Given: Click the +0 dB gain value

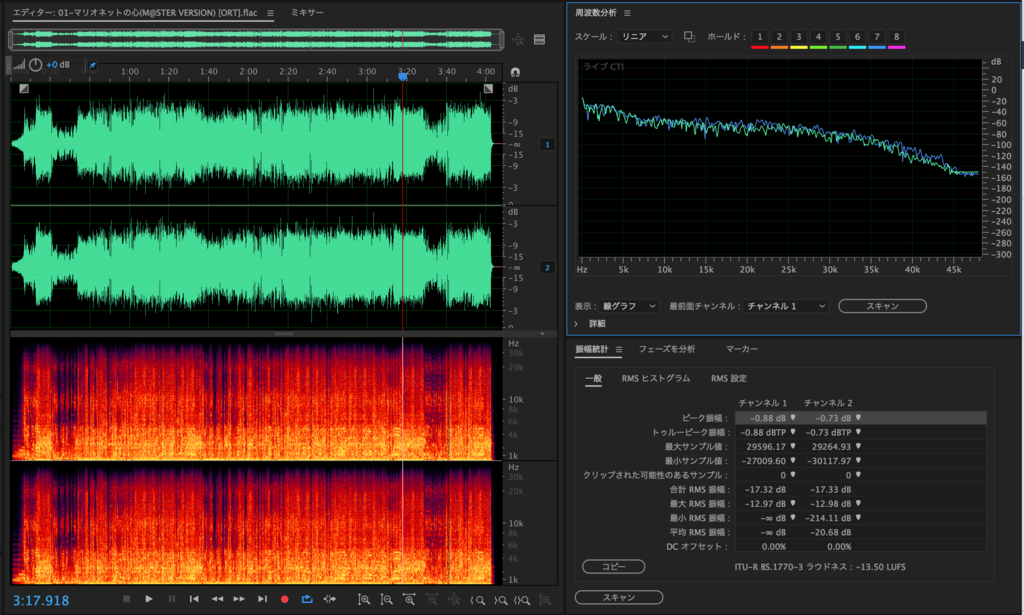Looking at the screenshot, I should [57, 65].
